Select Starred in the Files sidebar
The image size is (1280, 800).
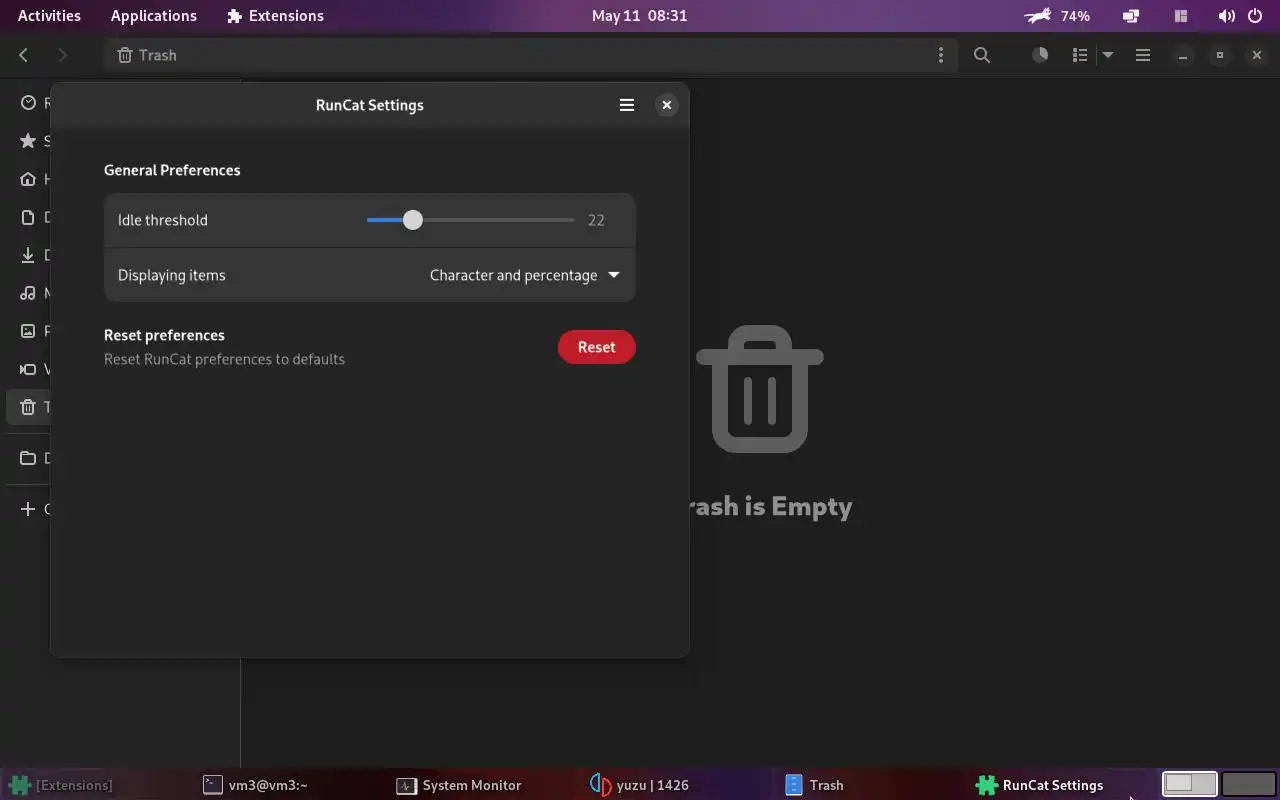coord(29,141)
